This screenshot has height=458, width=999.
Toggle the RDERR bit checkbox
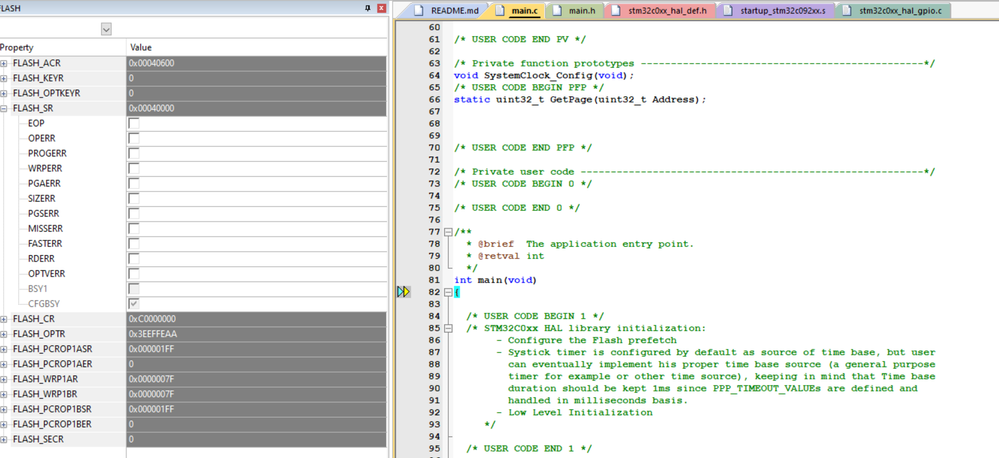[134, 259]
